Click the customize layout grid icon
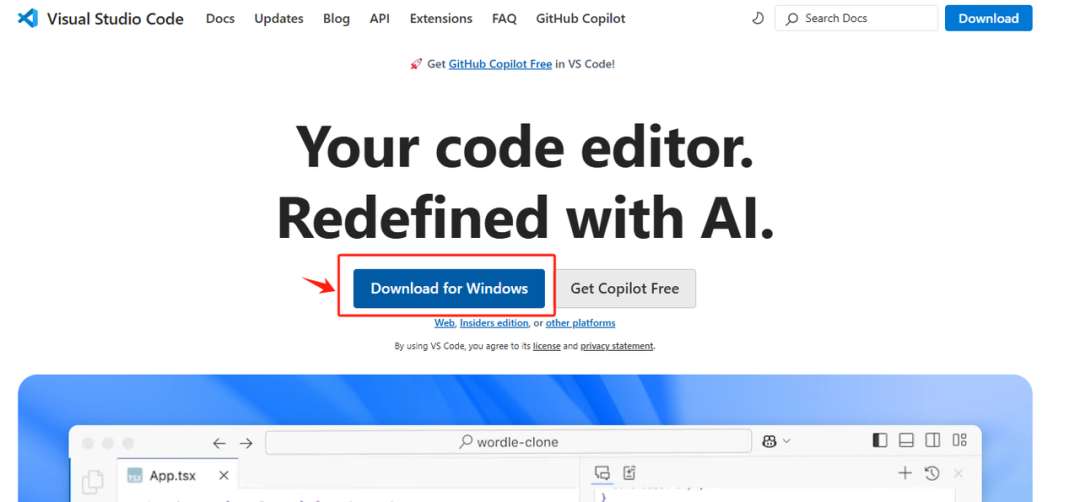 pos(960,440)
